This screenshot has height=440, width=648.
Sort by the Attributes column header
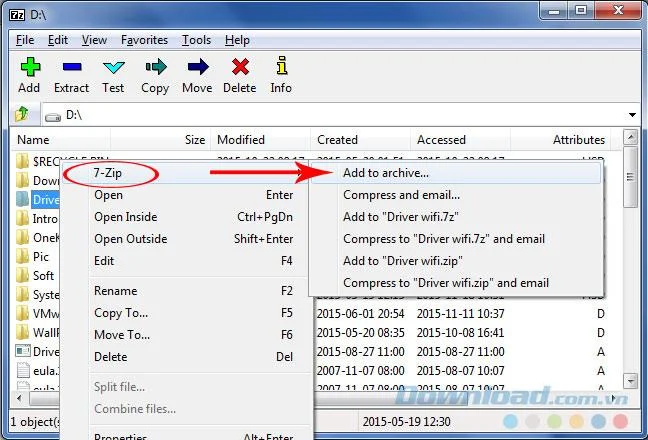coord(560,140)
